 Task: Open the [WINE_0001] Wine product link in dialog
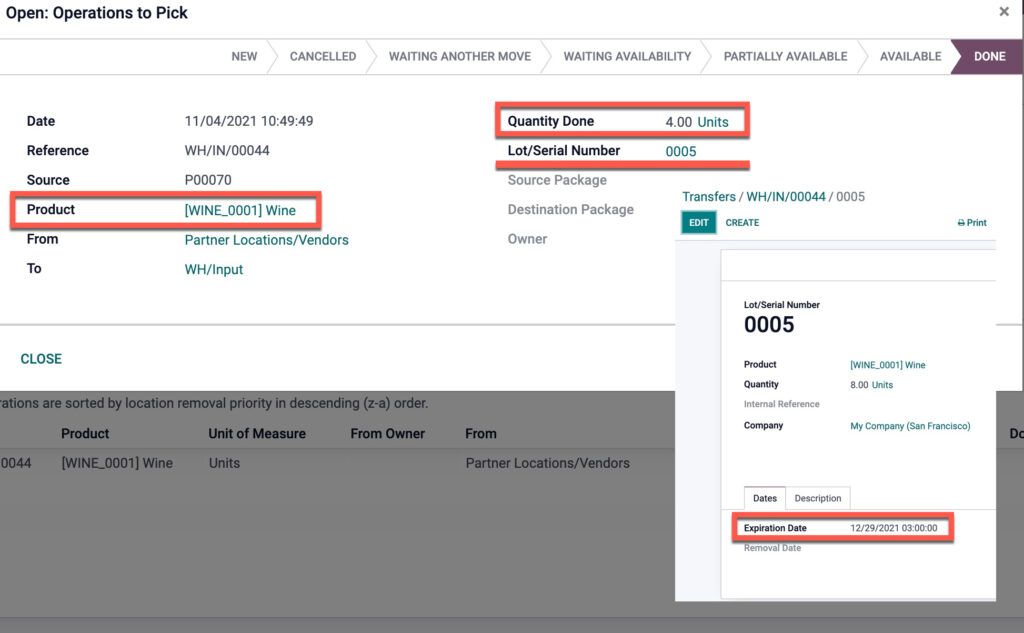point(240,210)
